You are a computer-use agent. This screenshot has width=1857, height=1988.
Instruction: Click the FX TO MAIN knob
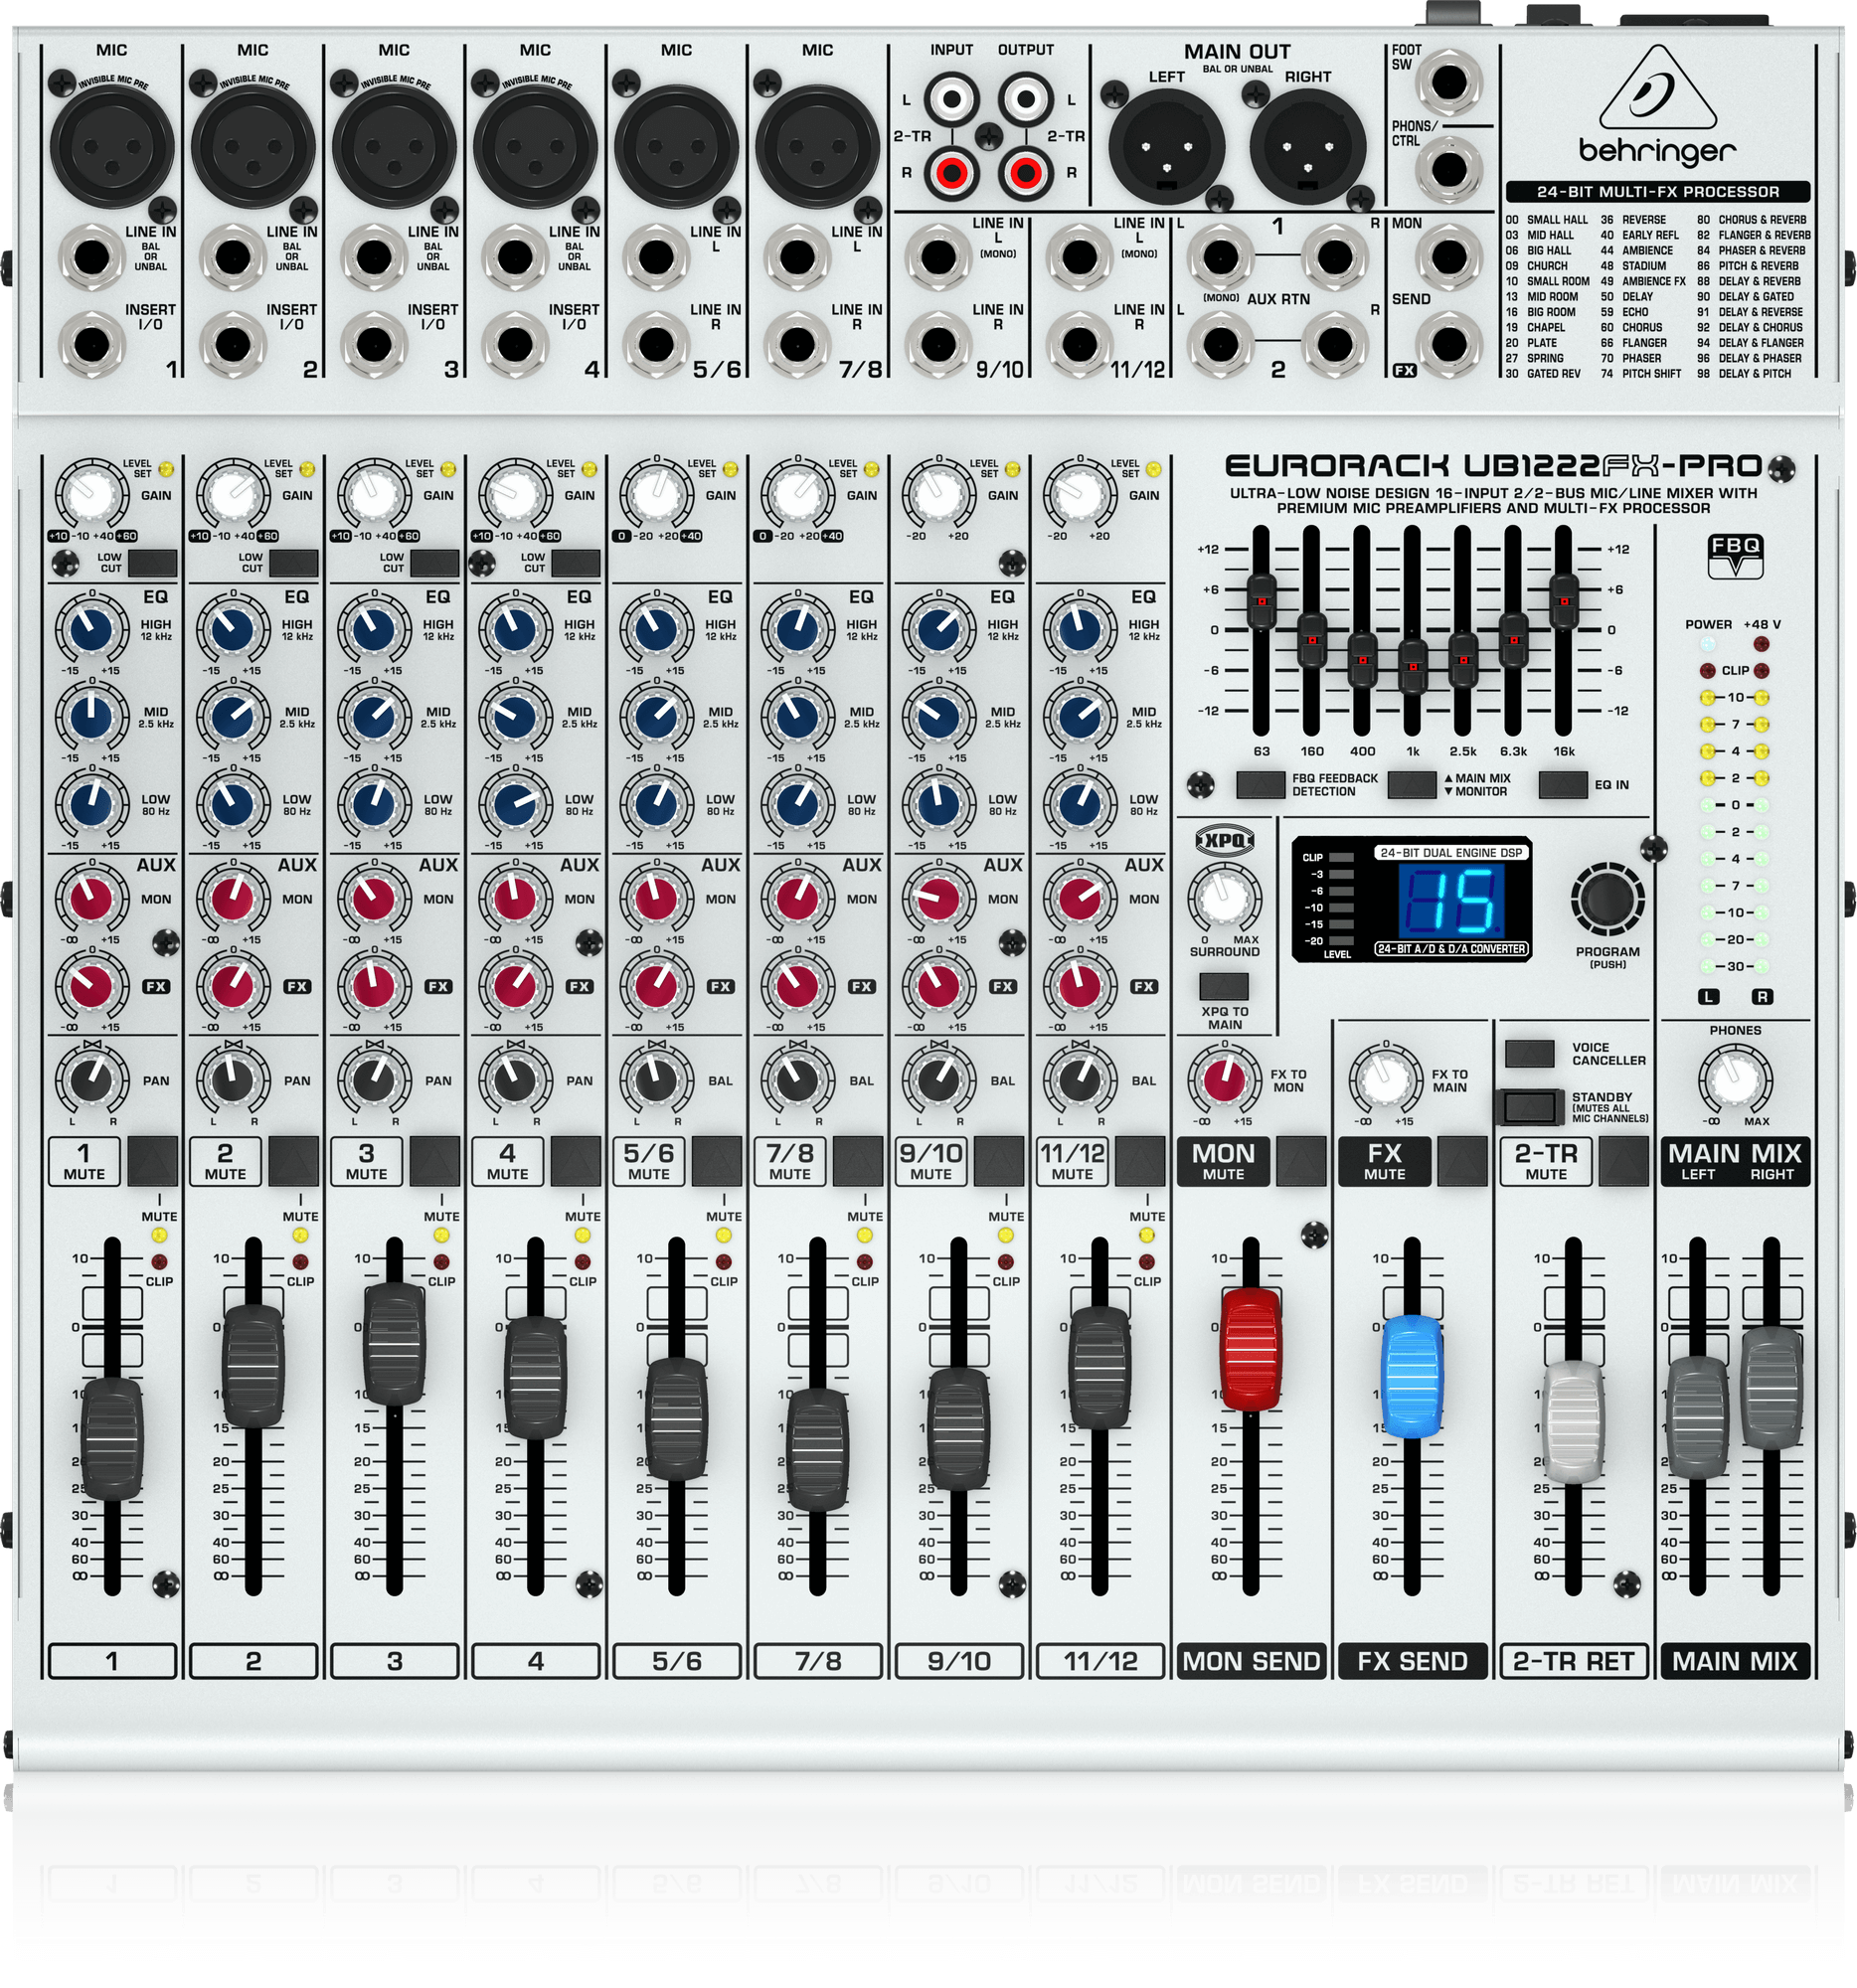pyautogui.click(x=1385, y=1081)
